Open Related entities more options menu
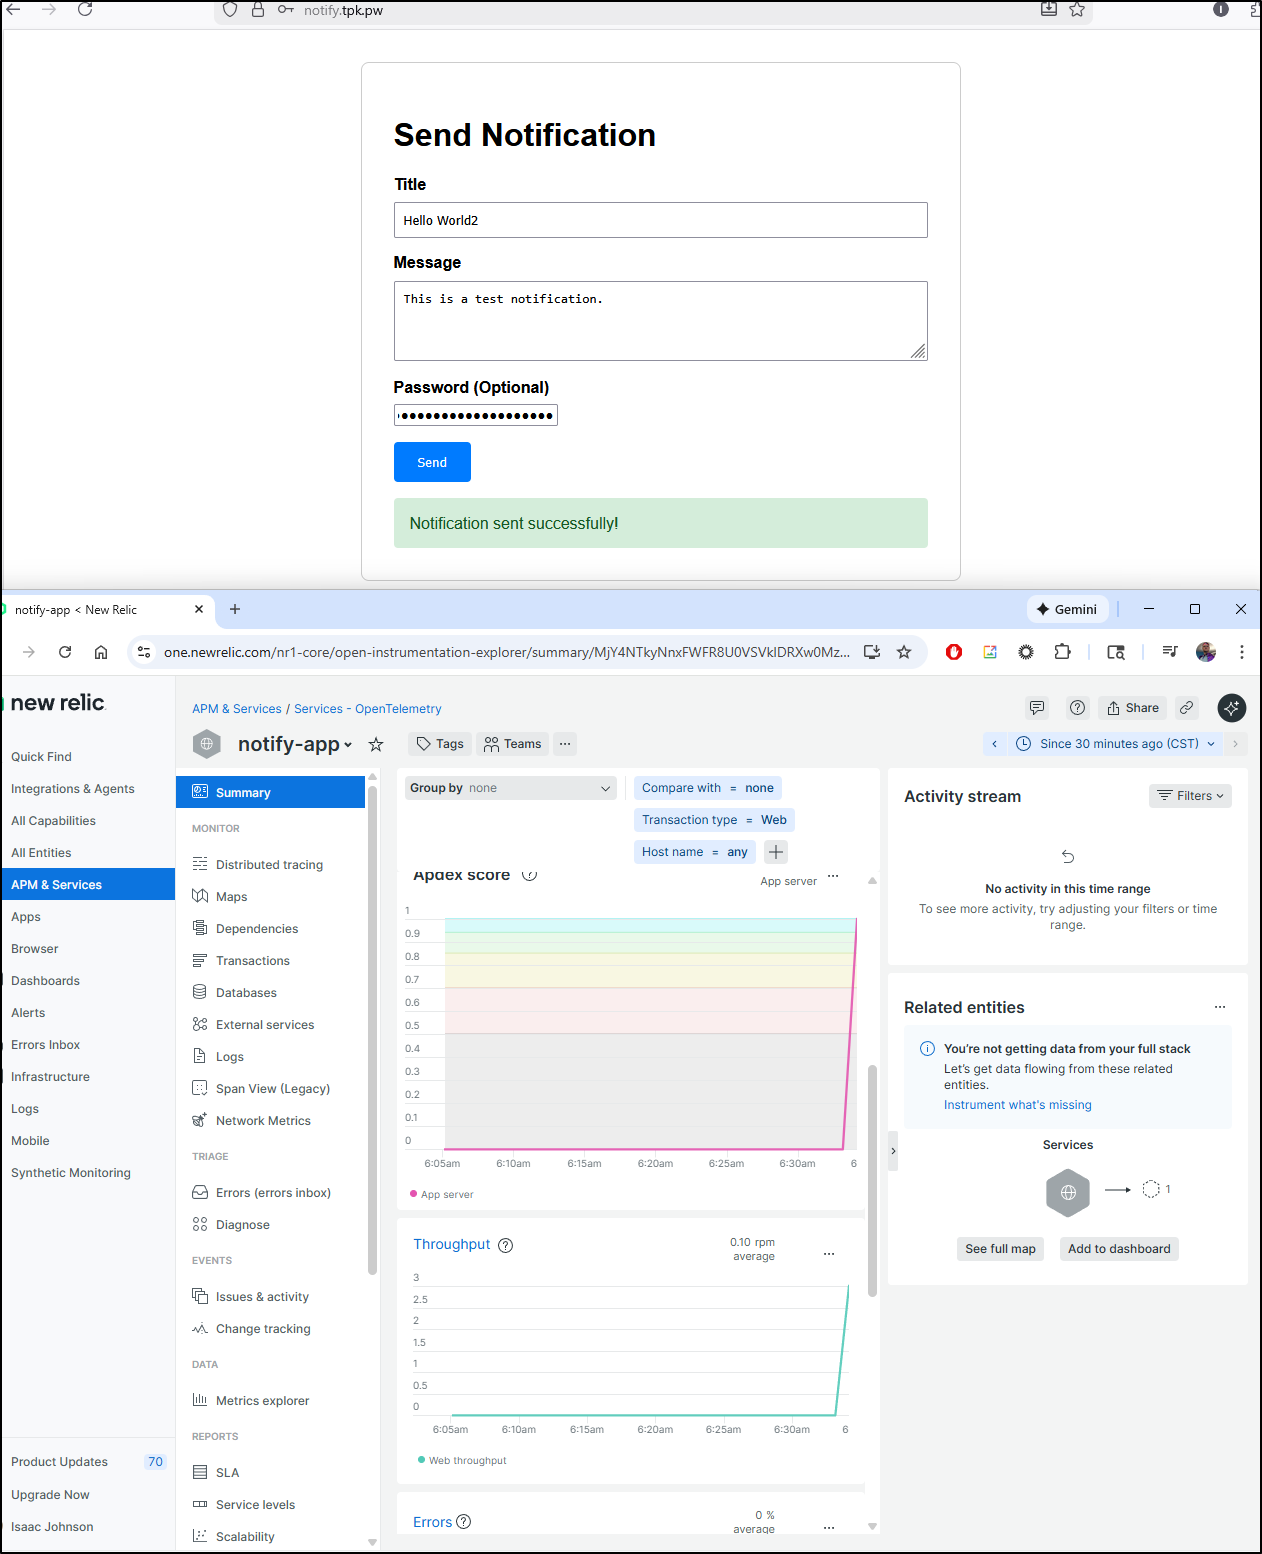The height and width of the screenshot is (1554, 1262). [x=1219, y=1008]
